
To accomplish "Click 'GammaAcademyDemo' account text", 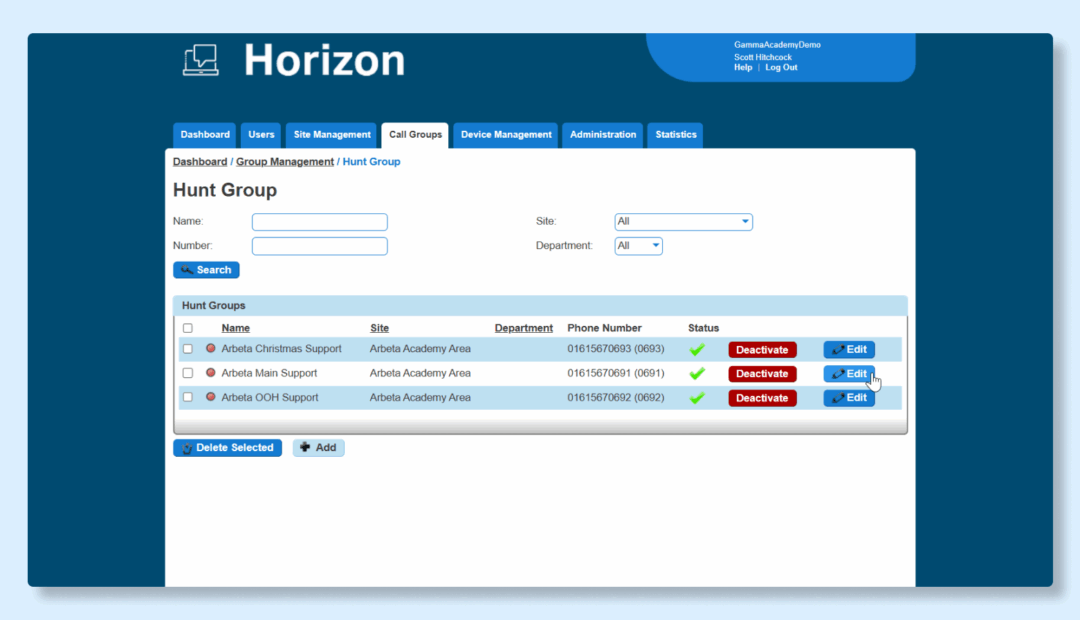I will click(x=777, y=45).
